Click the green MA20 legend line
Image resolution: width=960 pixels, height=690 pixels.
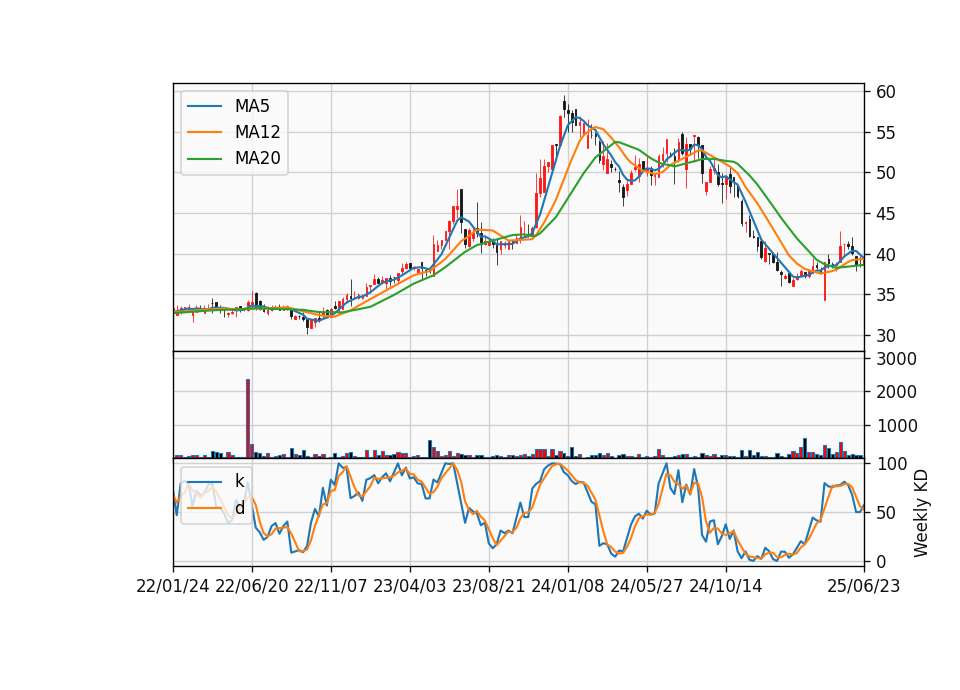204,159
